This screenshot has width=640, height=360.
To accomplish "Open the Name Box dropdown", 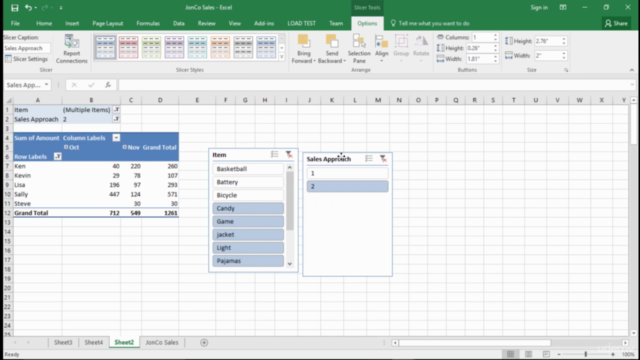I will click(46, 85).
